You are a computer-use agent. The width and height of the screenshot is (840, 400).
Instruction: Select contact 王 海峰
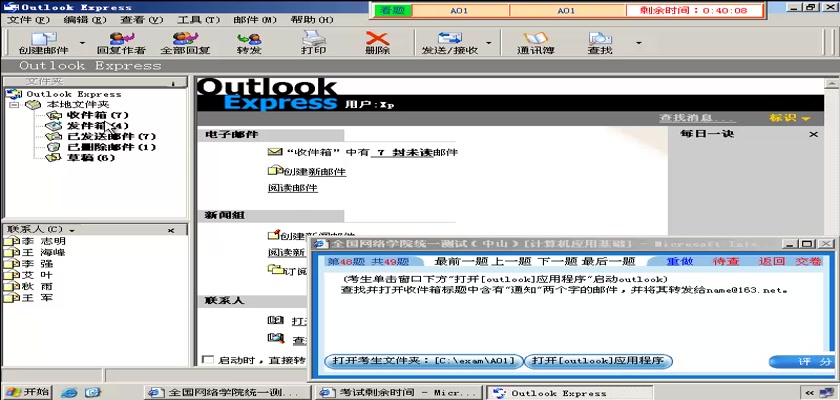coord(43,253)
